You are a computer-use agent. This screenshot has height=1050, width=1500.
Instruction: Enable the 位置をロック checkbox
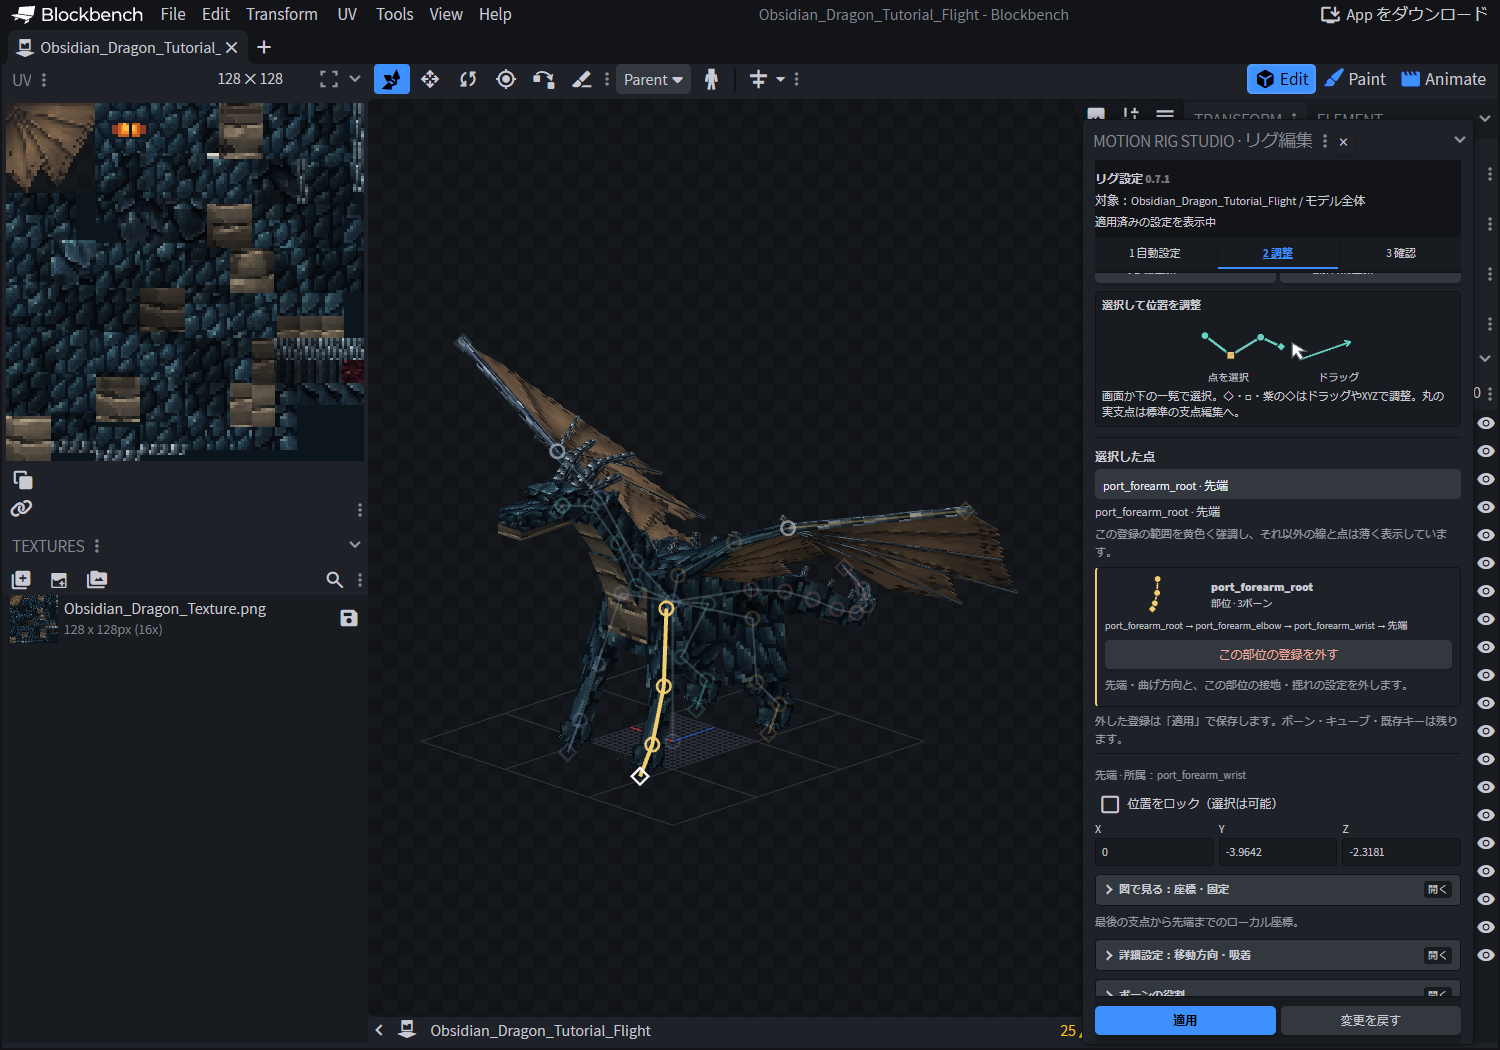(1110, 804)
